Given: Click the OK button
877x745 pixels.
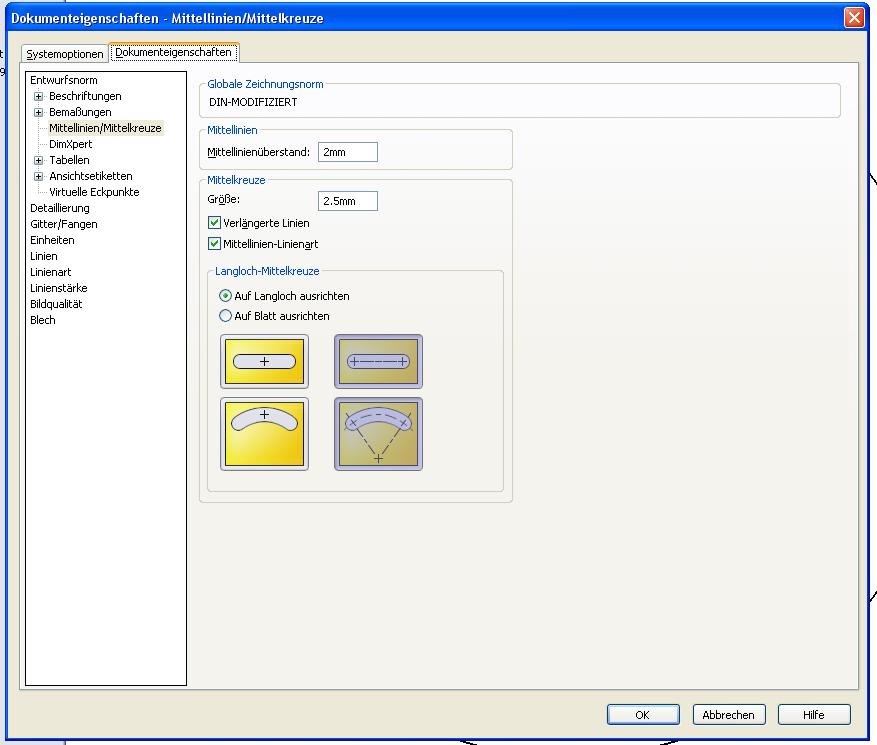Looking at the screenshot, I should (x=642, y=714).
